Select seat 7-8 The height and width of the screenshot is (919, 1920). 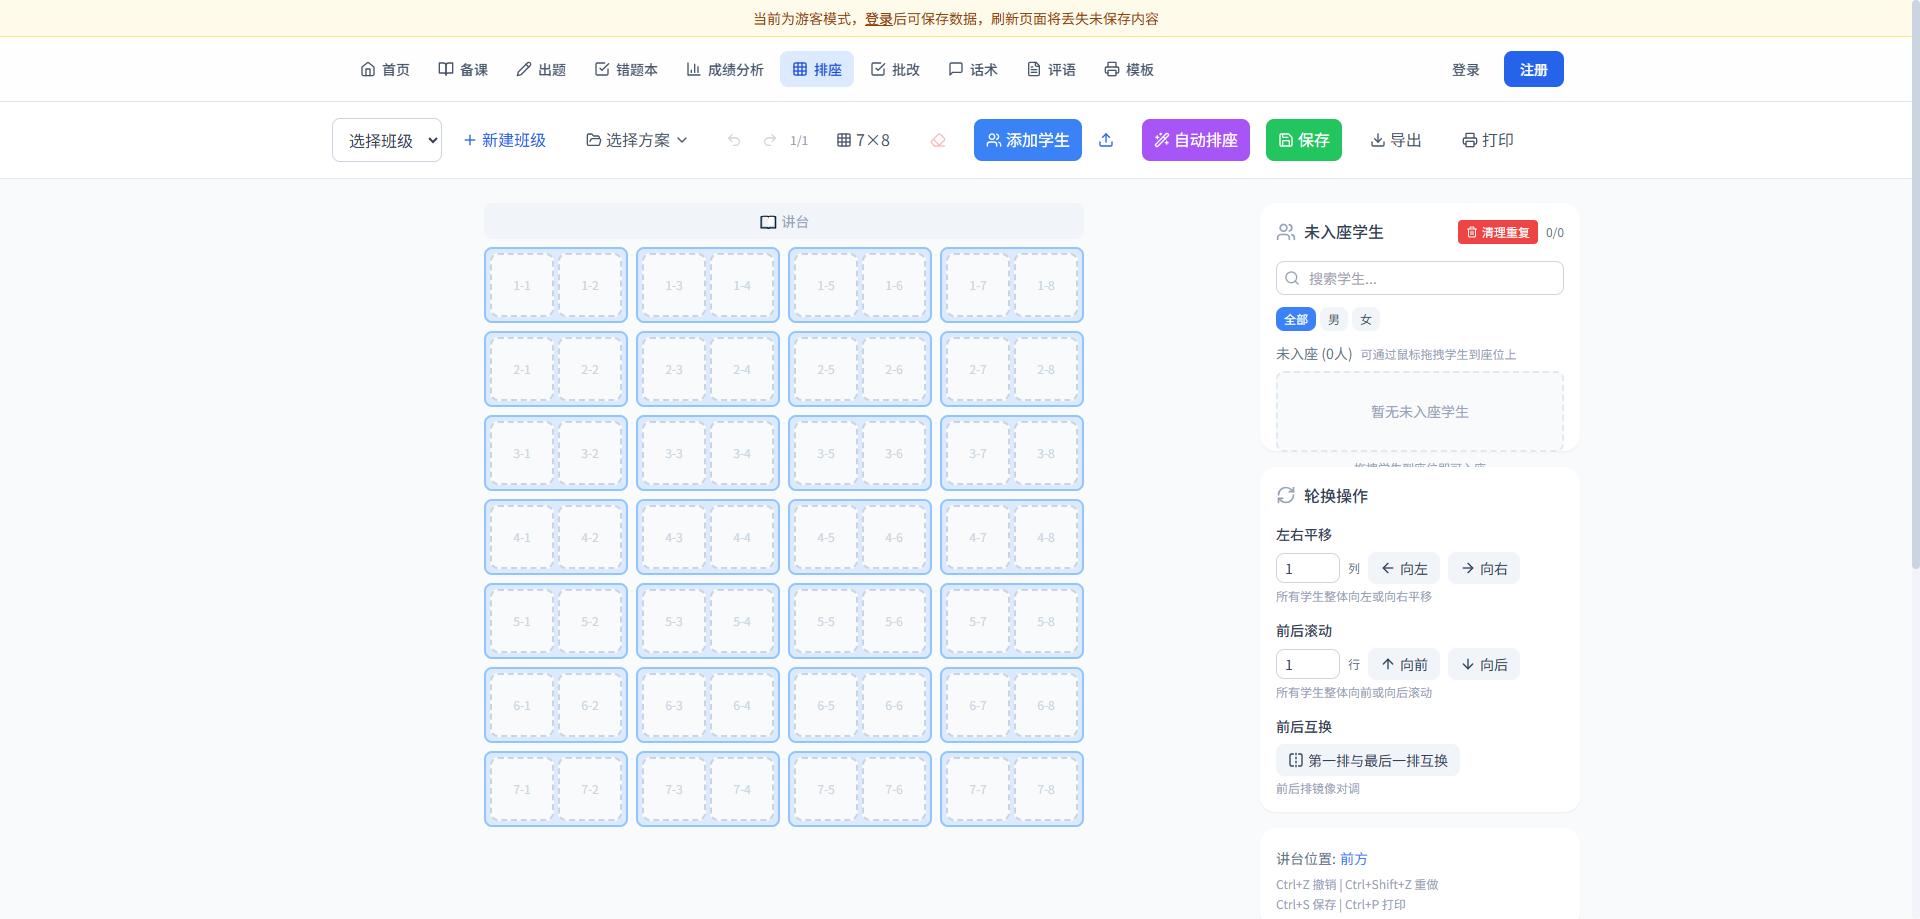coord(1046,789)
